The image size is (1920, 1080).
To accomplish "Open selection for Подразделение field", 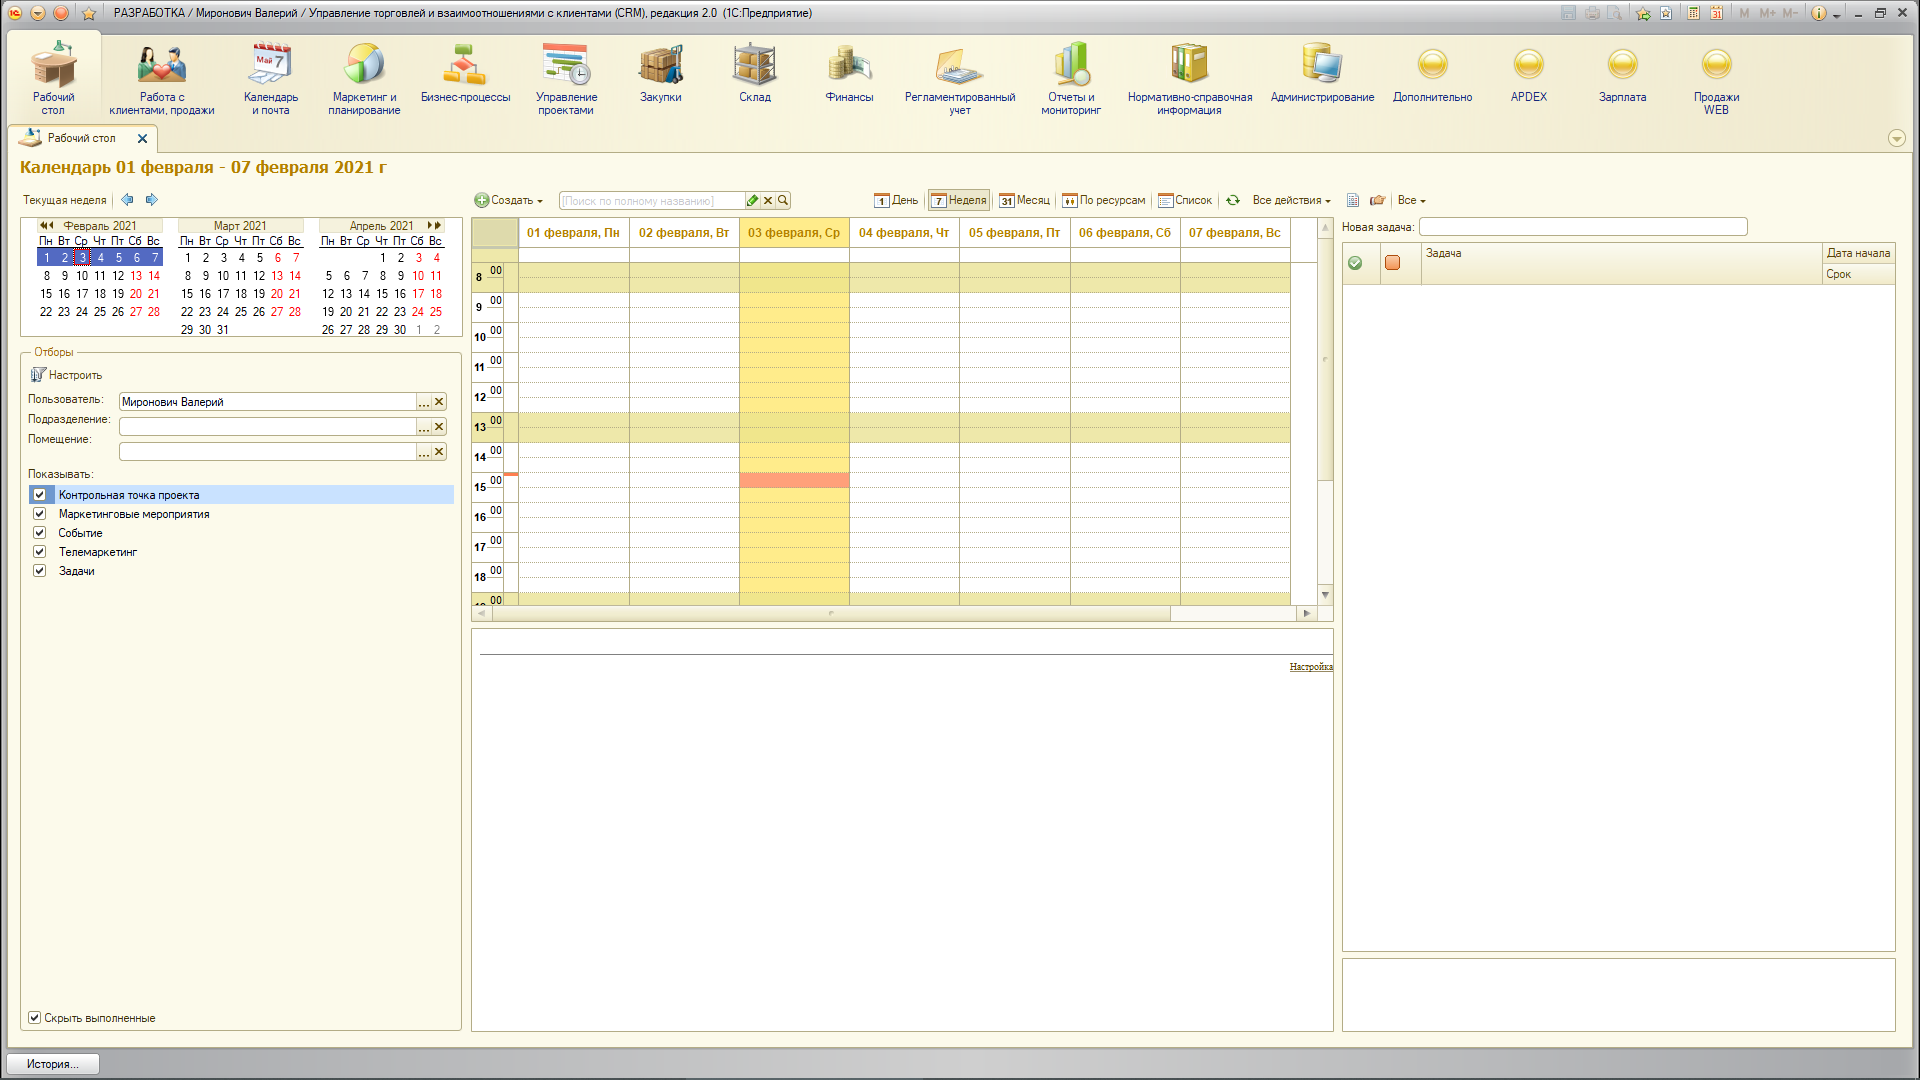I will click(x=424, y=427).
